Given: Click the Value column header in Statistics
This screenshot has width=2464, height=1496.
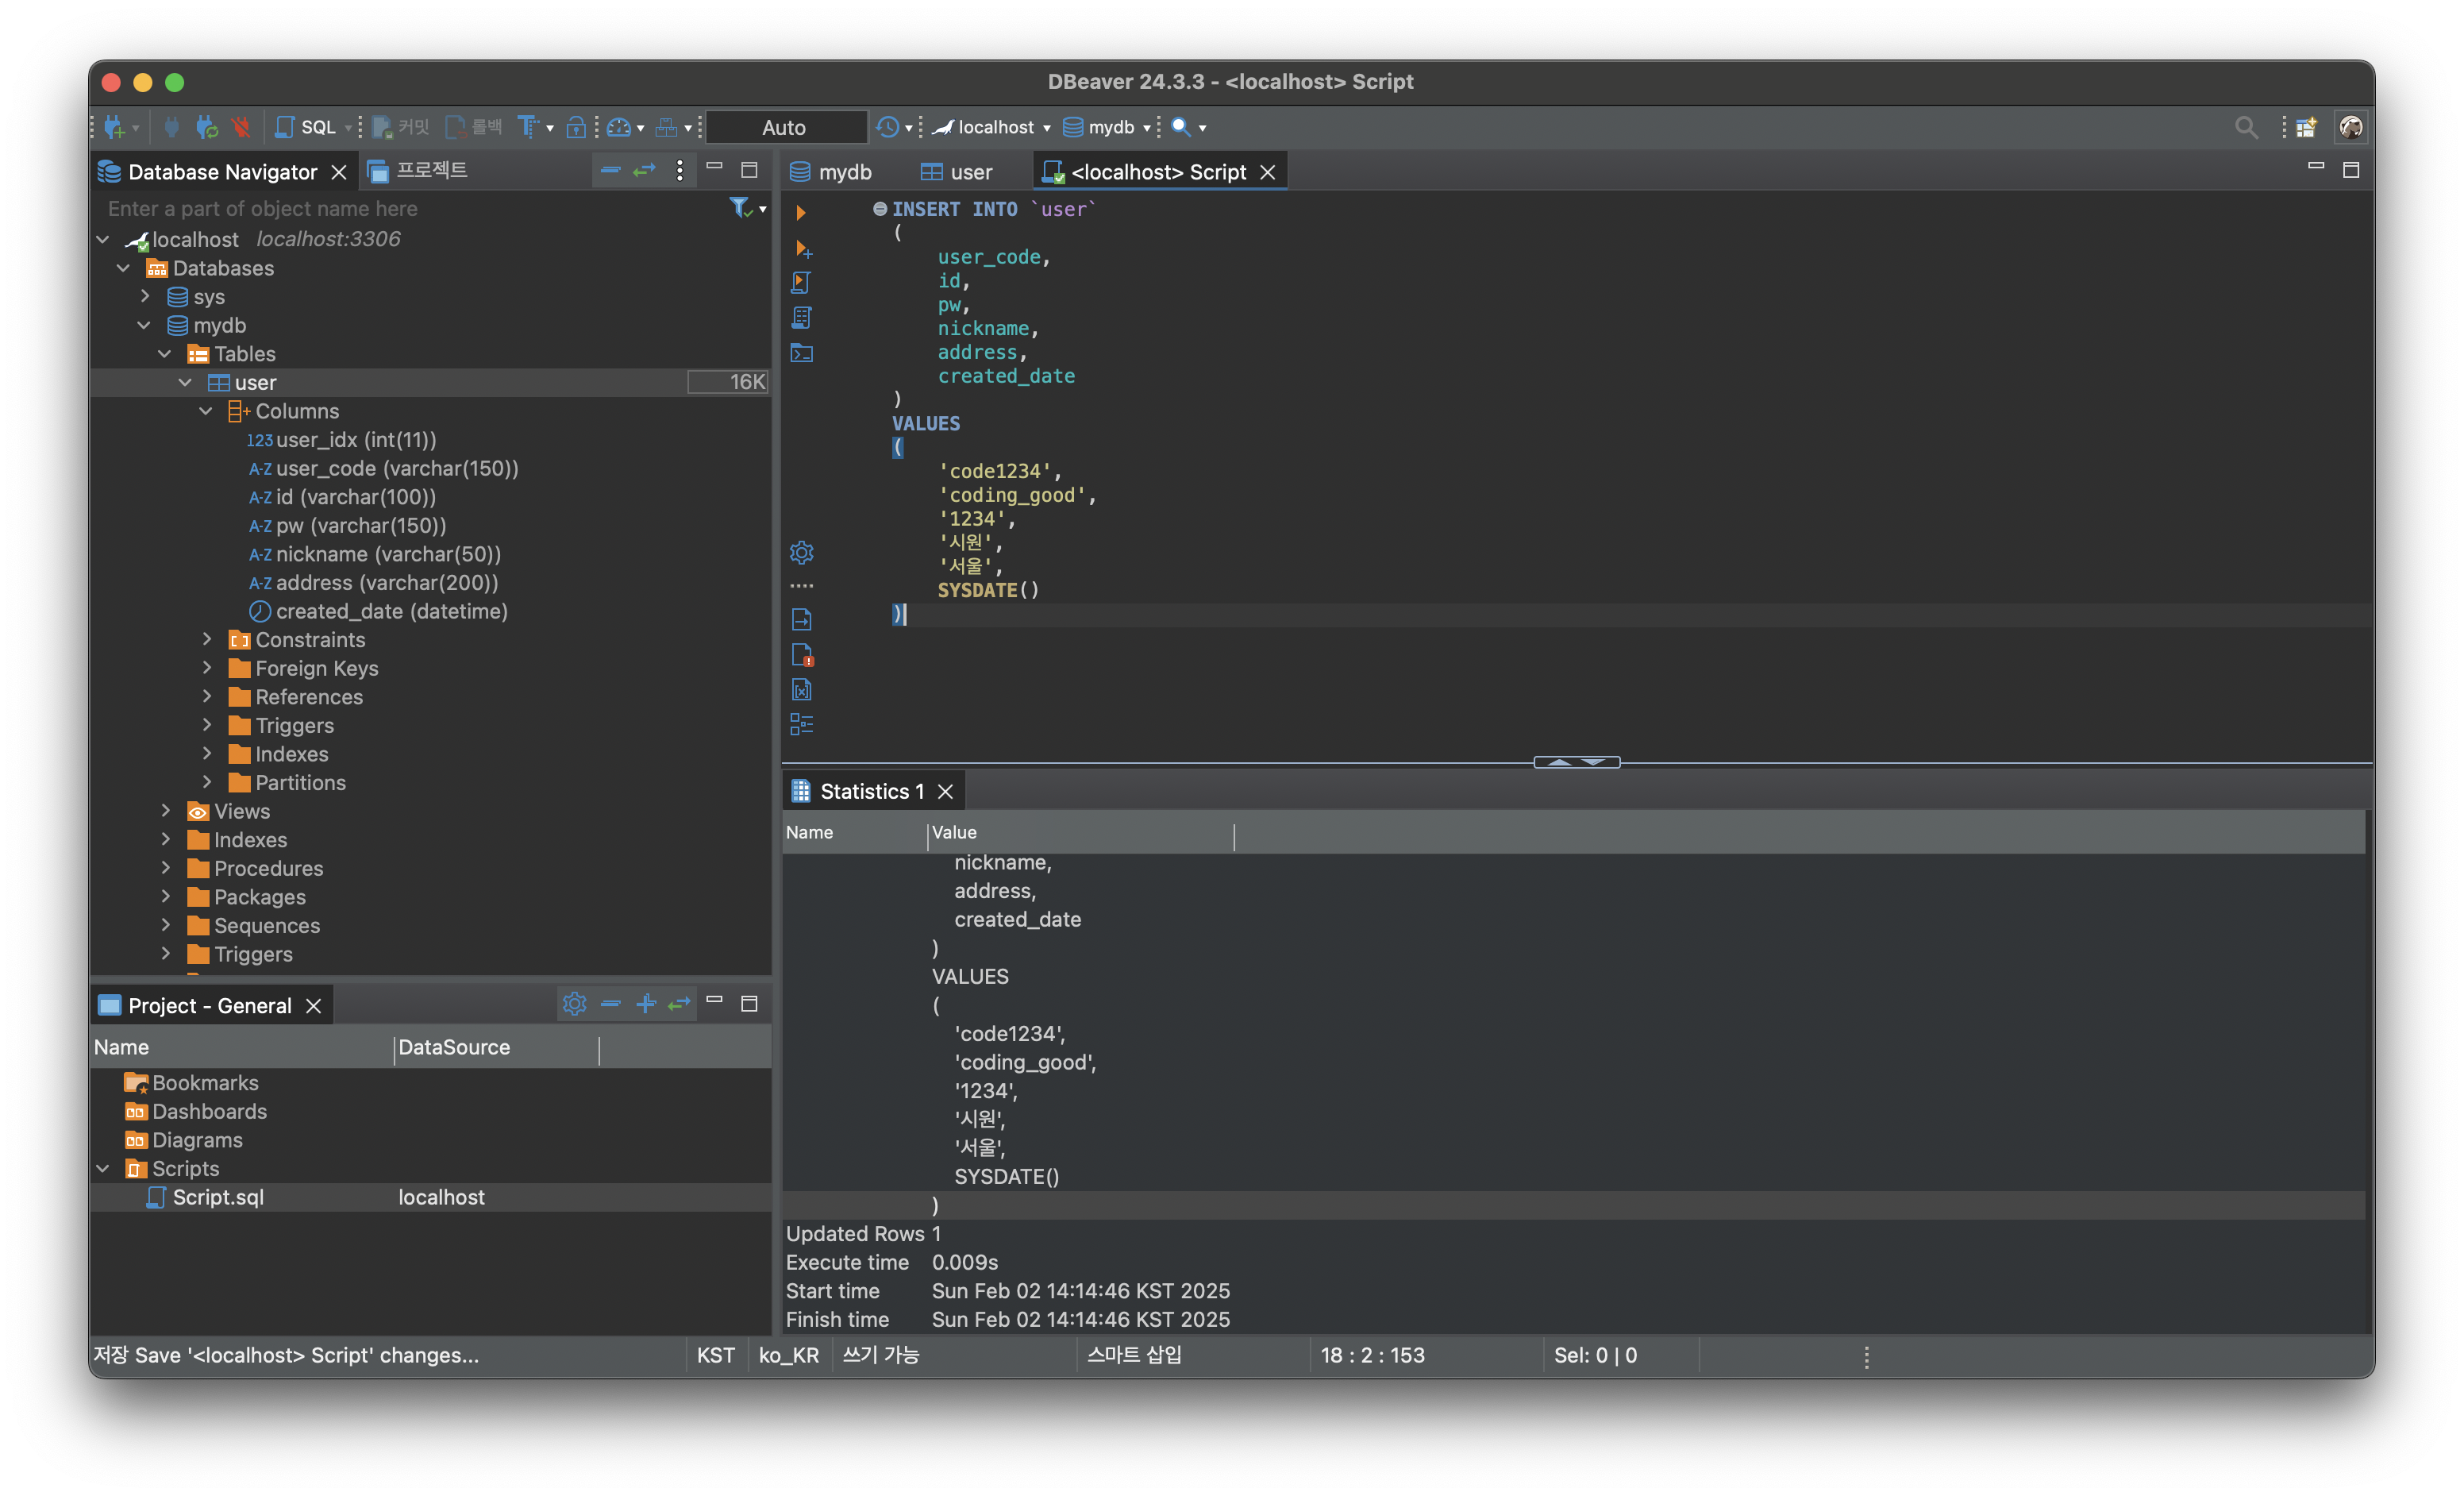Looking at the screenshot, I should point(1080,832).
